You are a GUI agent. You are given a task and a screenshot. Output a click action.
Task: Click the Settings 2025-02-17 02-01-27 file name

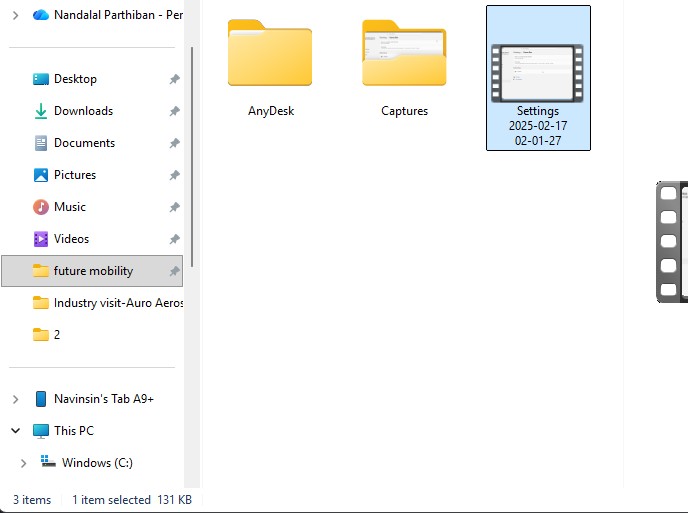click(x=538, y=126)
